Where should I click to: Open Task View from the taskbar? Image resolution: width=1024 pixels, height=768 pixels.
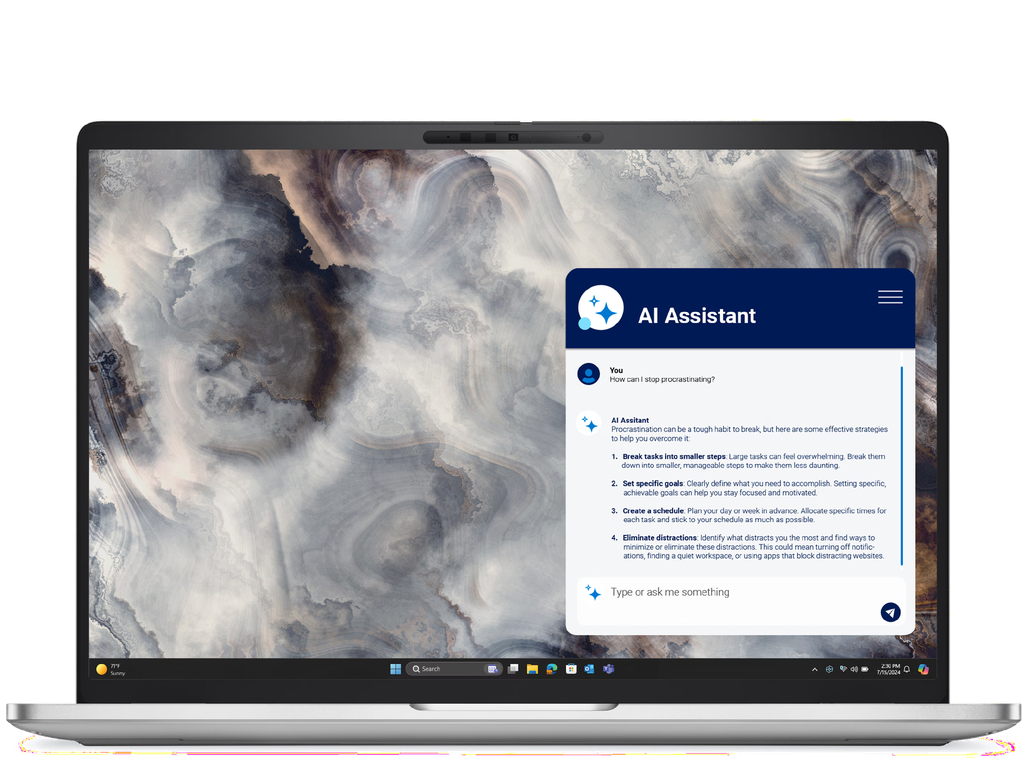coord(513,669)
